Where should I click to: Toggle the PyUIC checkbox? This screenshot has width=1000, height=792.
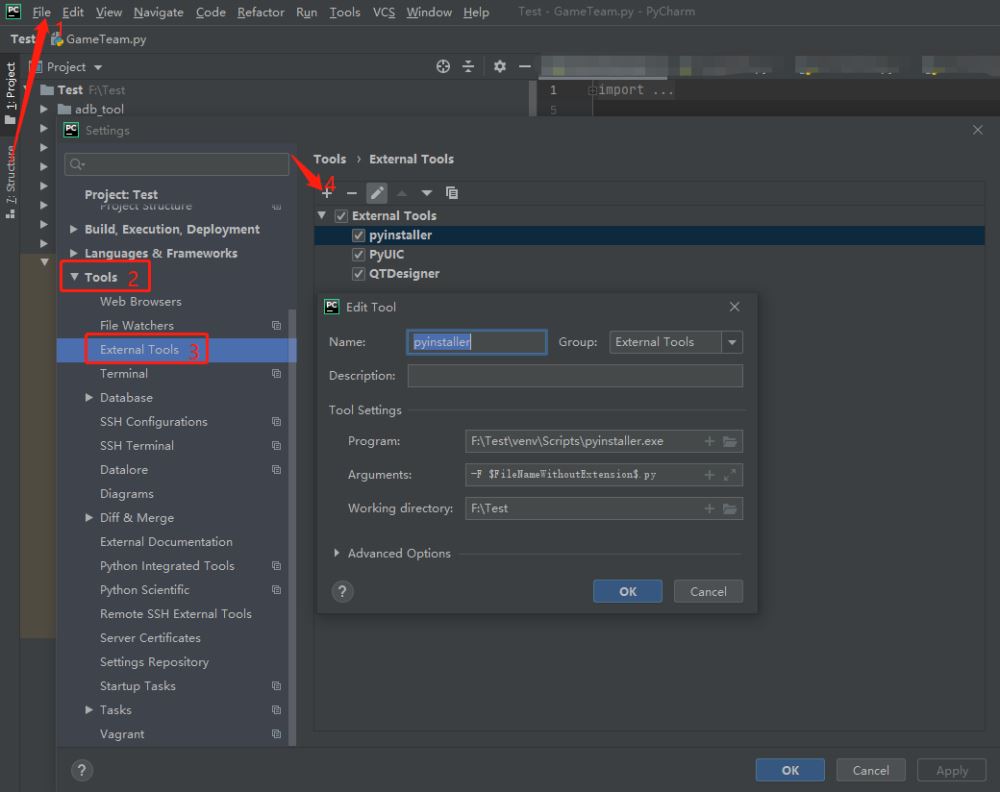(x=358, y=254)
